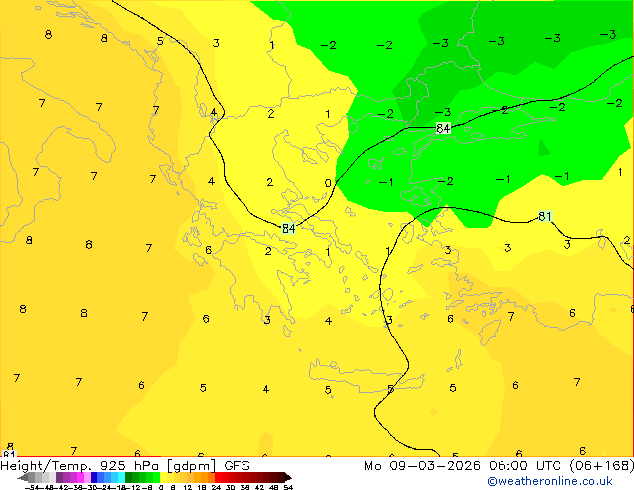Select the bright yellow swatch in the color scale
The image size is (634, 490).
[163, 478]
